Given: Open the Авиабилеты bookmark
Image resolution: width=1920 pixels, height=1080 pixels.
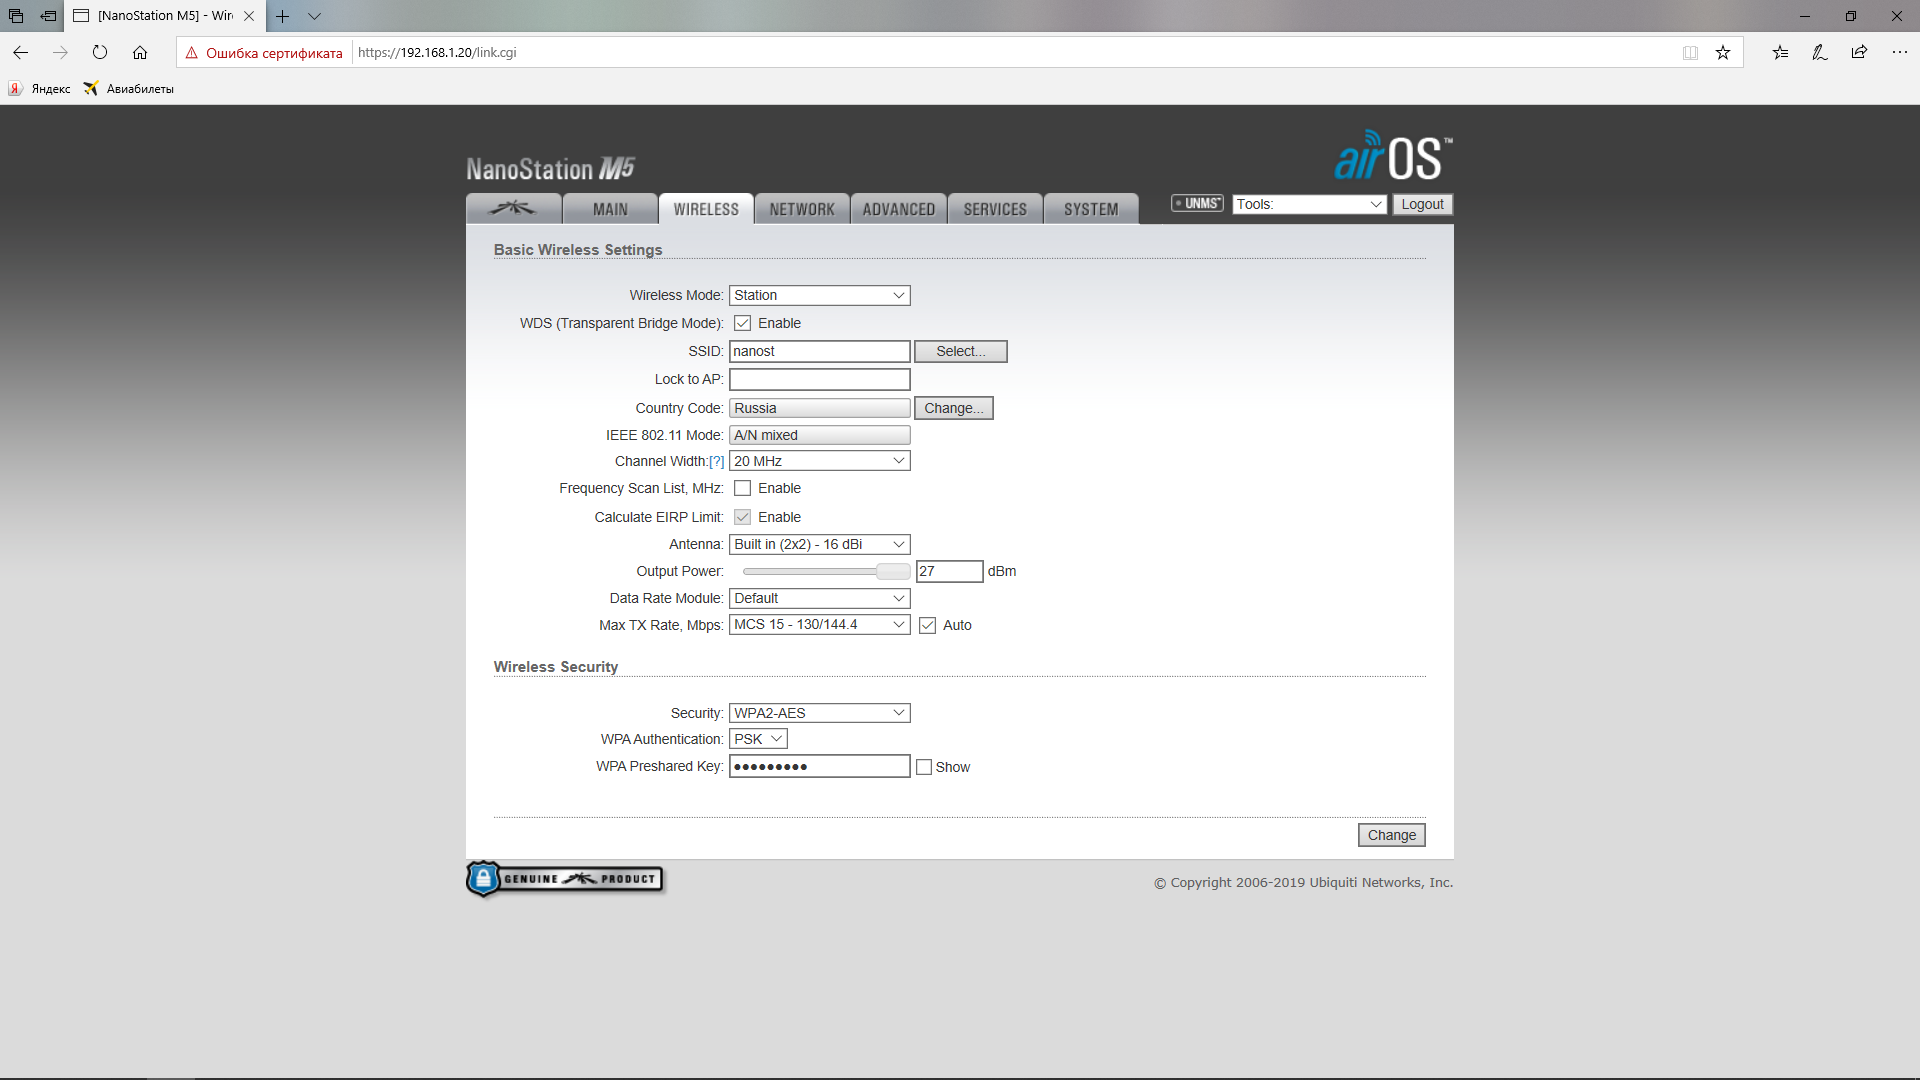Looking at the screenshot, I should 129,89.
